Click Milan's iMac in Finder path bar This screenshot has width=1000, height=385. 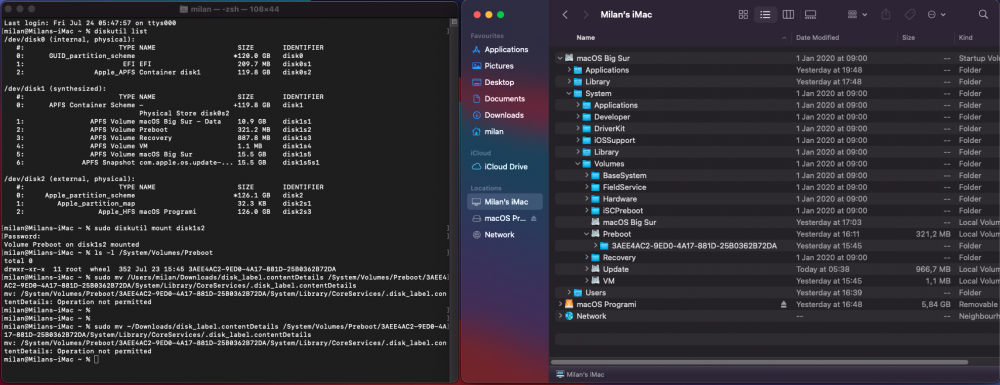coord(580,374)
